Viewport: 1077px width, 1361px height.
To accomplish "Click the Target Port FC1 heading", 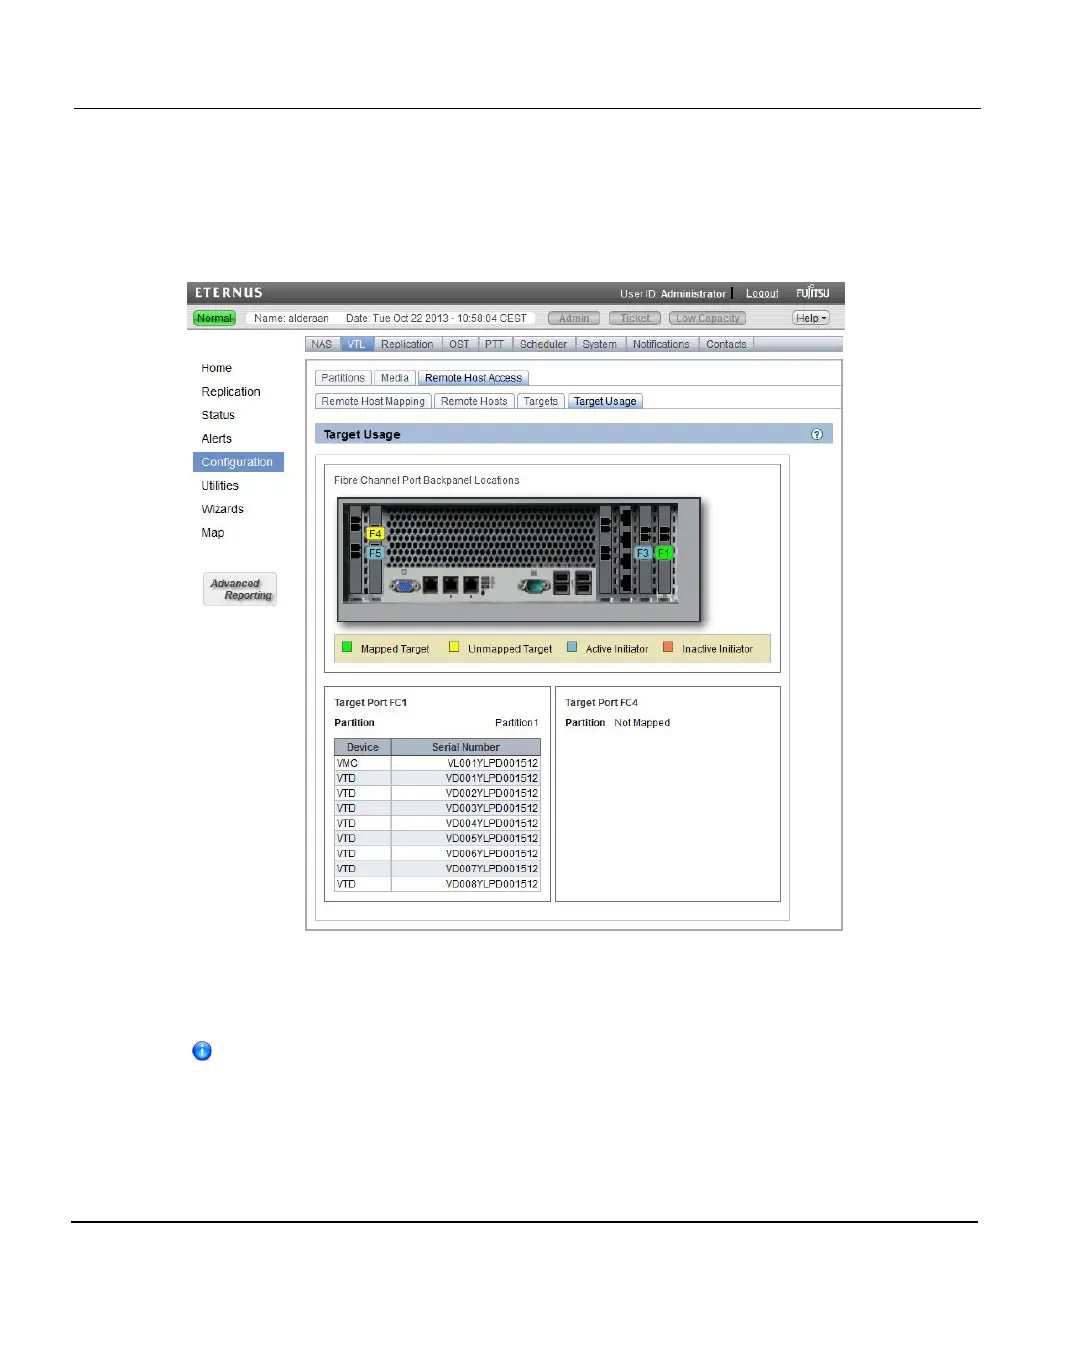I will tap(371, 703).
